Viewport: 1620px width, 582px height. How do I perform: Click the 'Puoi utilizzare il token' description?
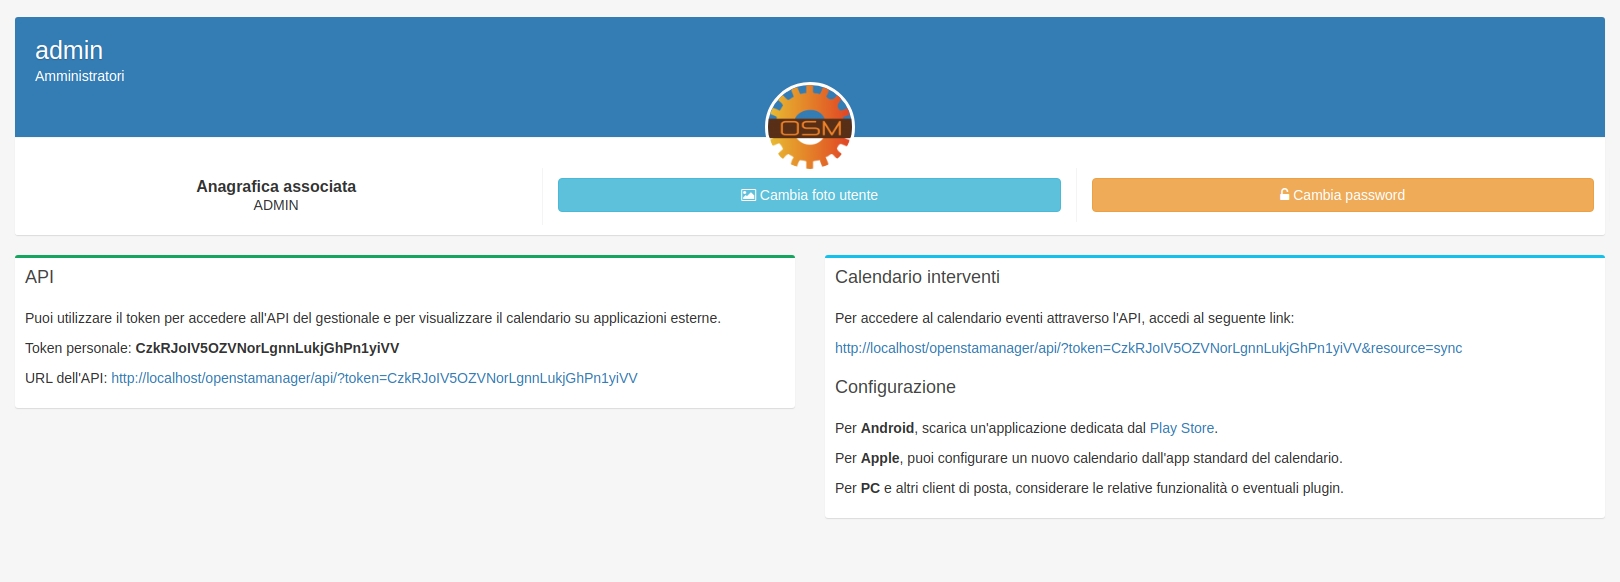click(372, 318)
